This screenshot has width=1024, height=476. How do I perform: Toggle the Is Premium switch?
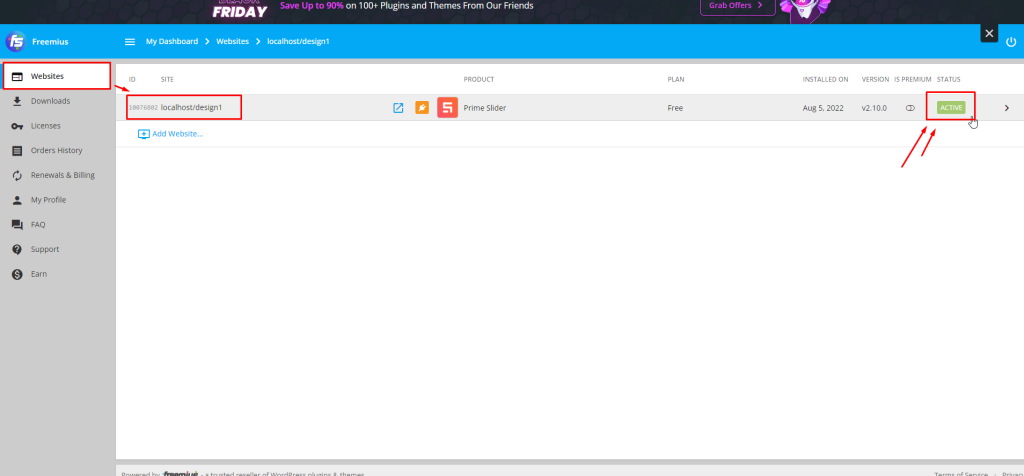(910, 108)
